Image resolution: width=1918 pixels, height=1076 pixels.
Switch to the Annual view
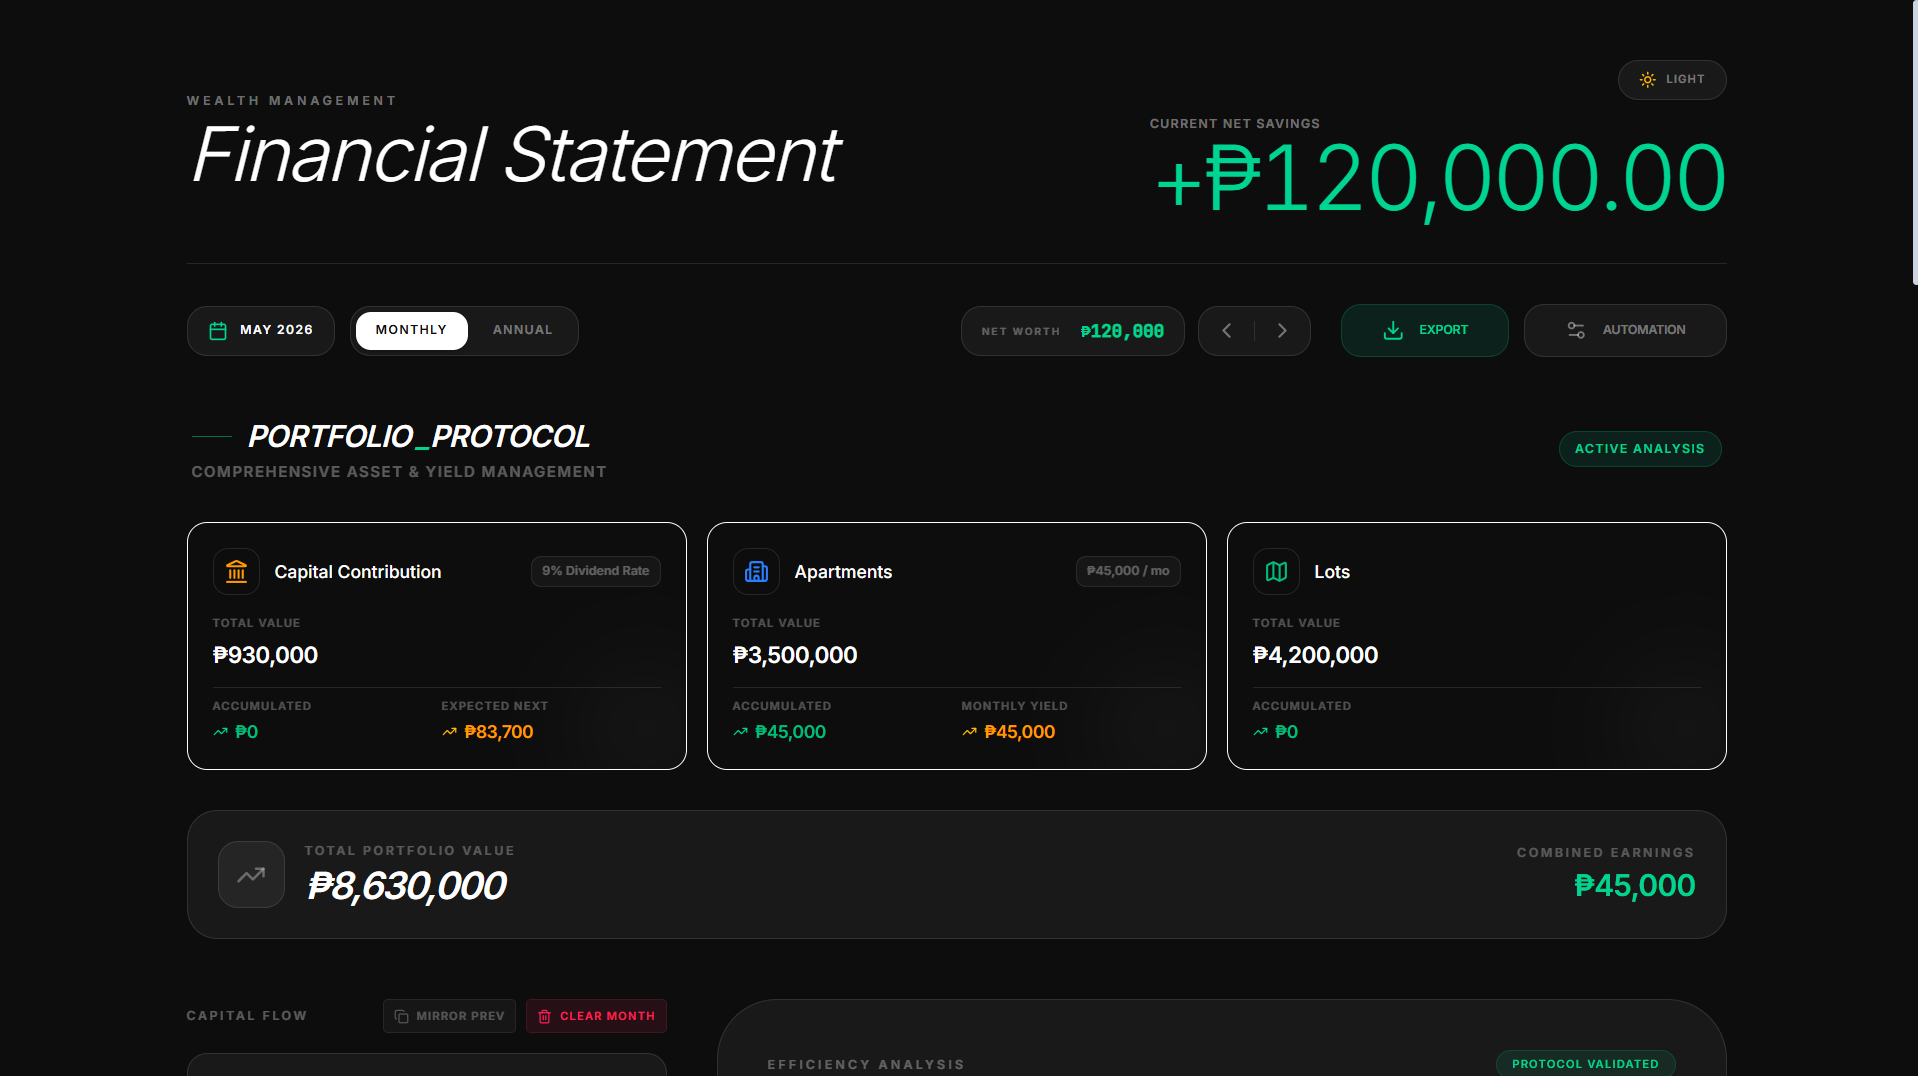pyautogui.click(x=522, y=331)
